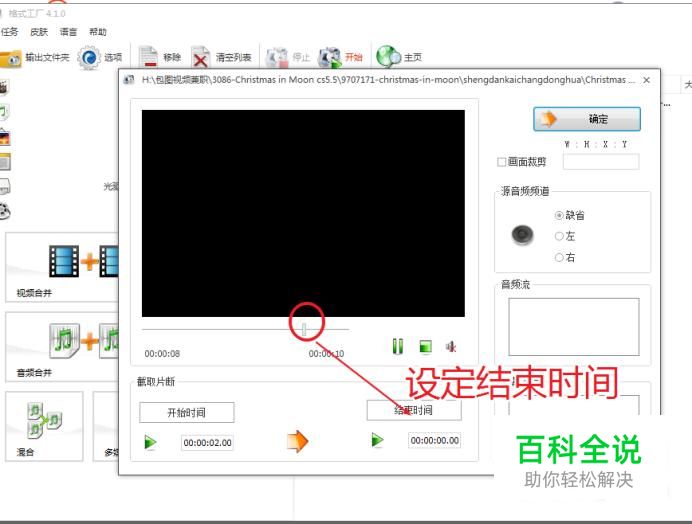
Task: Click the 确定 confirm button
Action: [587, 119]
